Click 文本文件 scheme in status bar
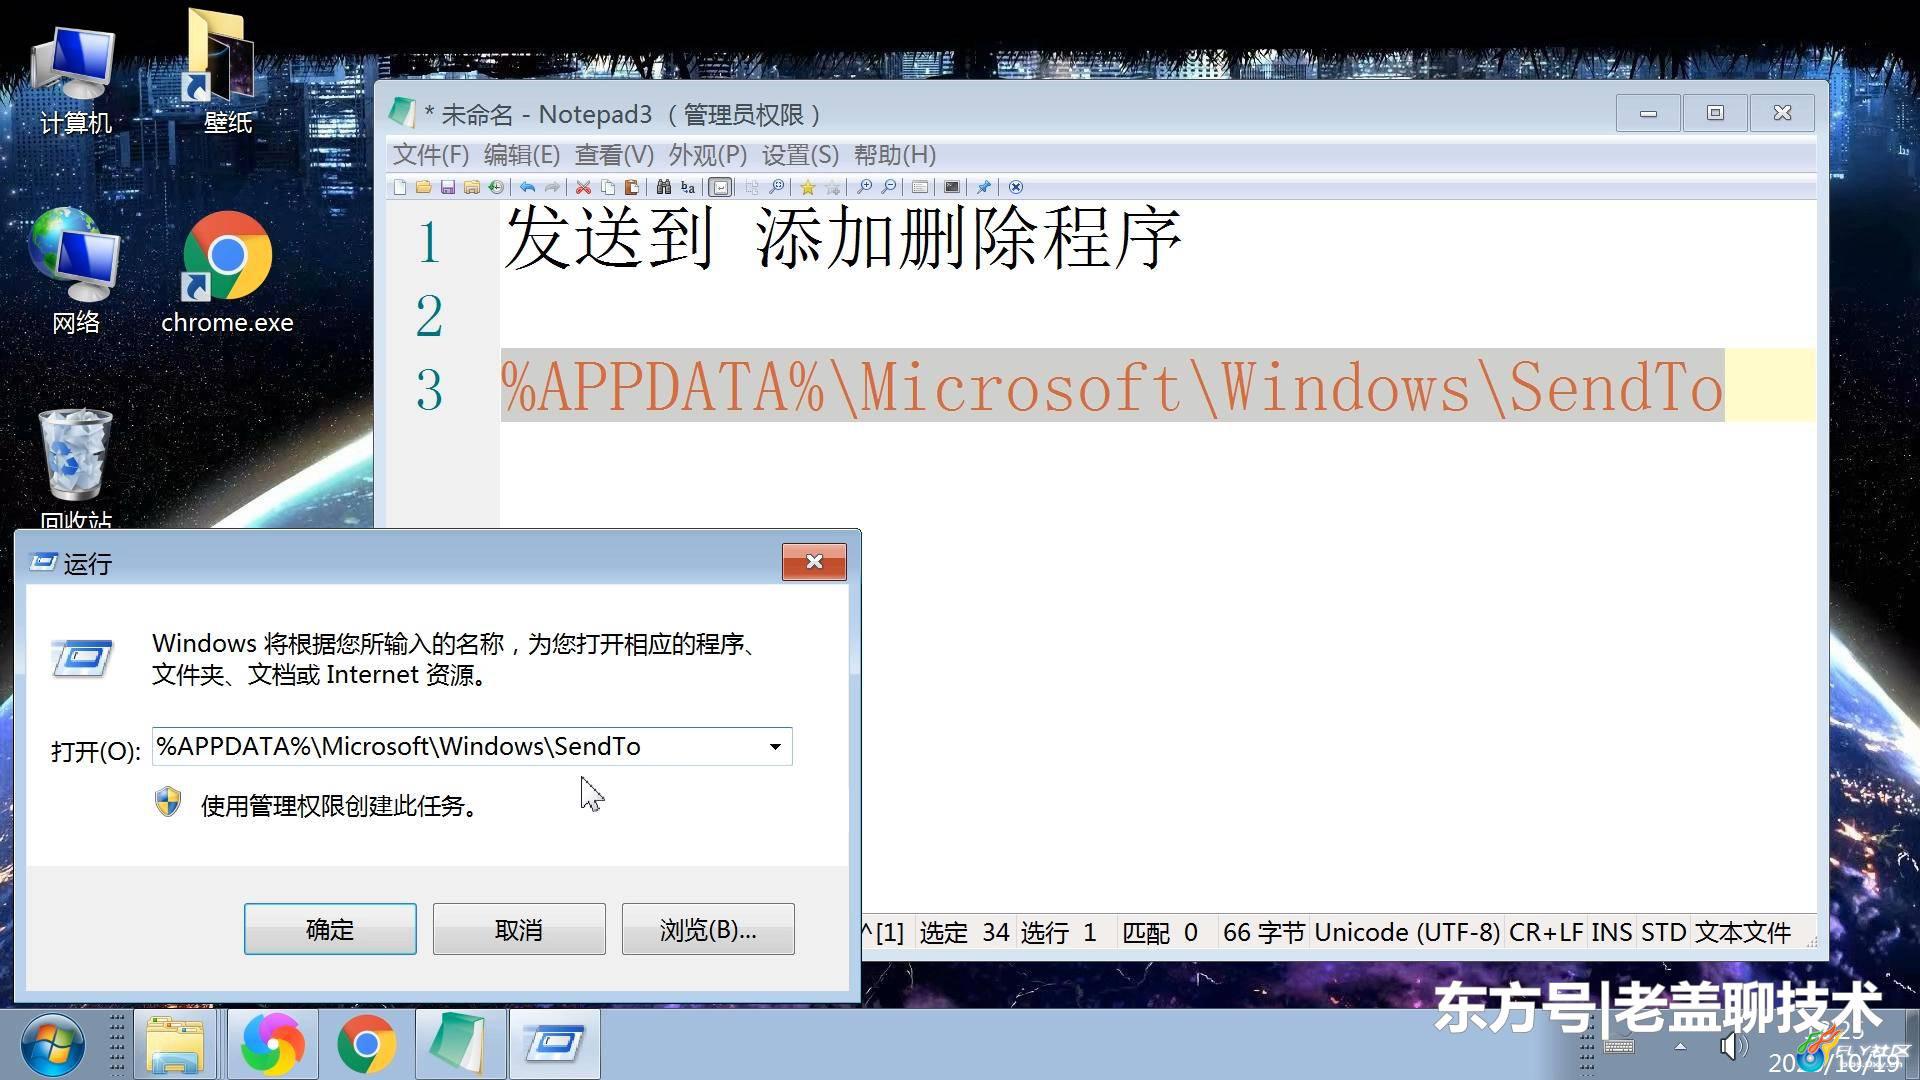 coord(1743,932)
